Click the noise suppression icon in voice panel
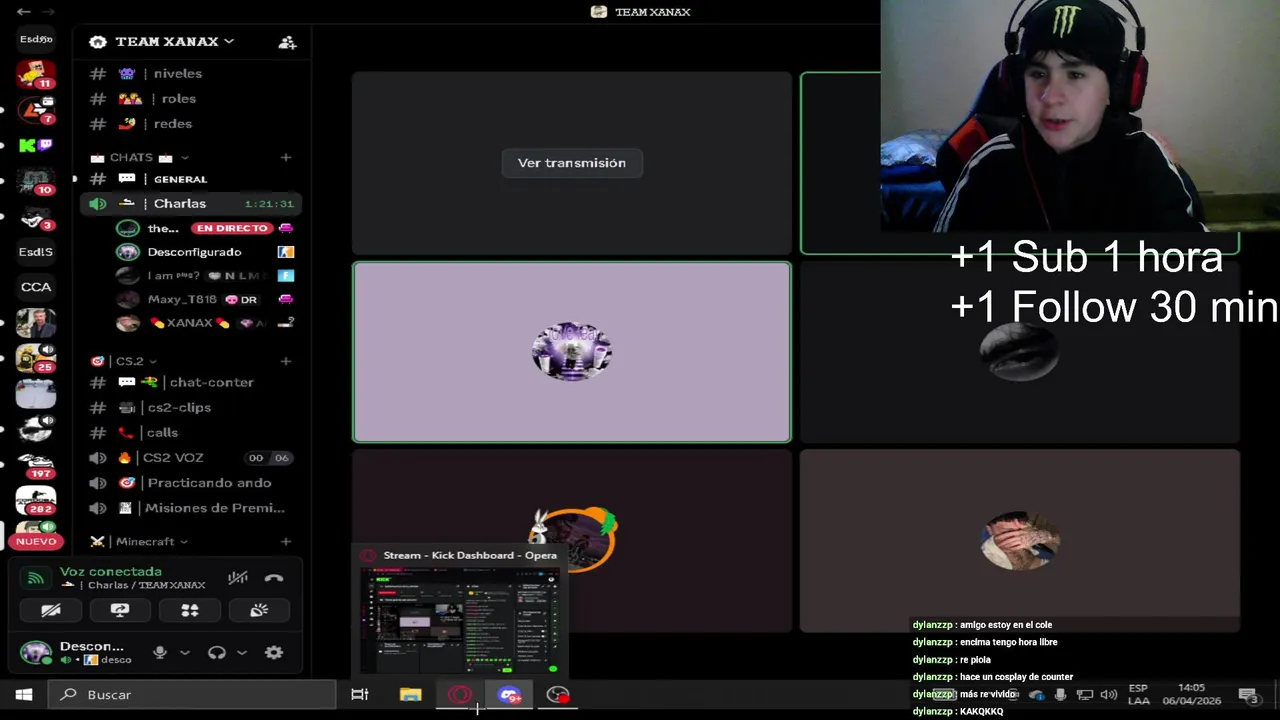The image size is (1280, 720). coord(237,578)
